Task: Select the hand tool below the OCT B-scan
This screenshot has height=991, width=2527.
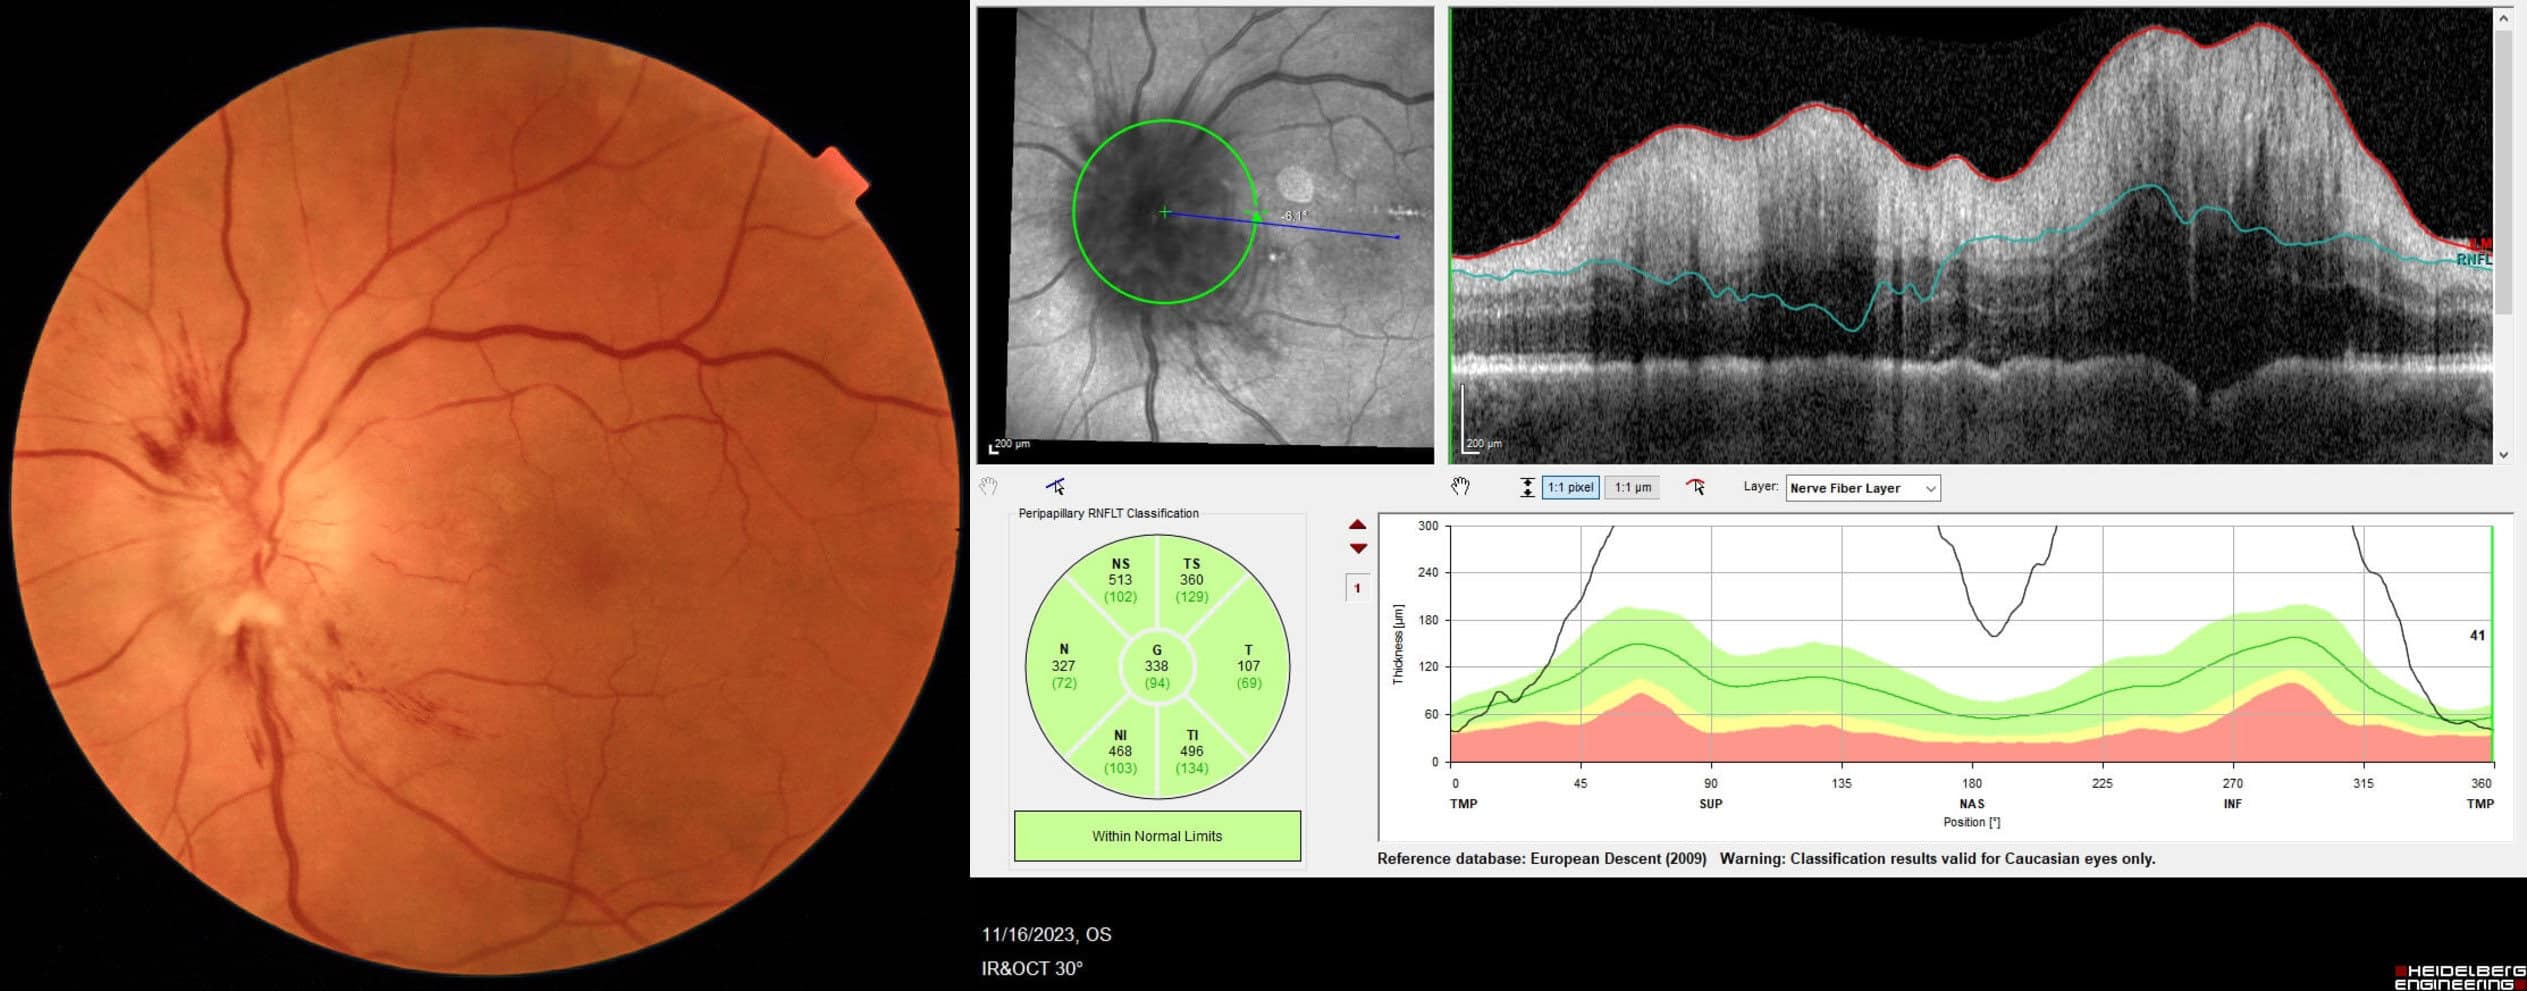Action: [1460, 487]
